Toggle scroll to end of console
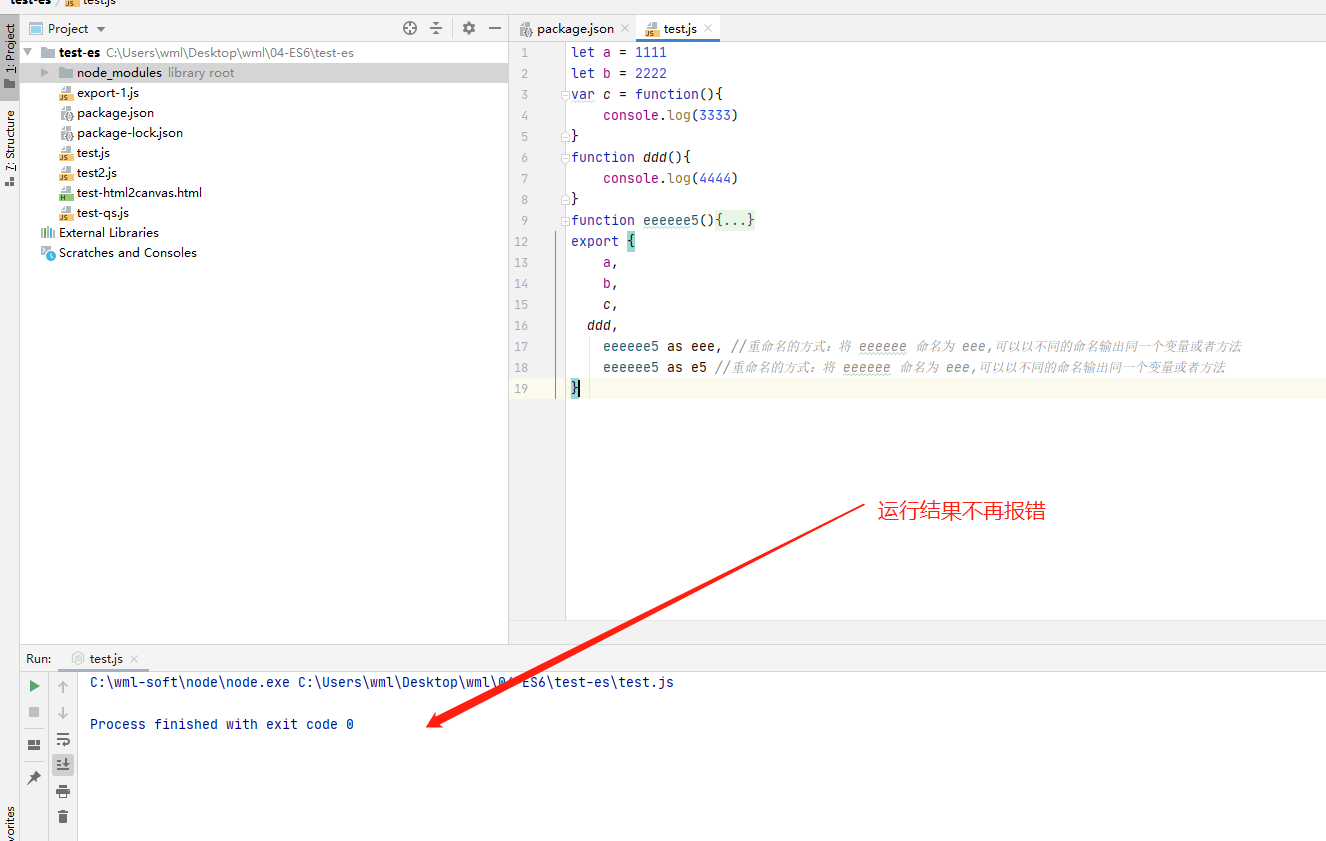 pyautogui.click(x=63, y=765)
